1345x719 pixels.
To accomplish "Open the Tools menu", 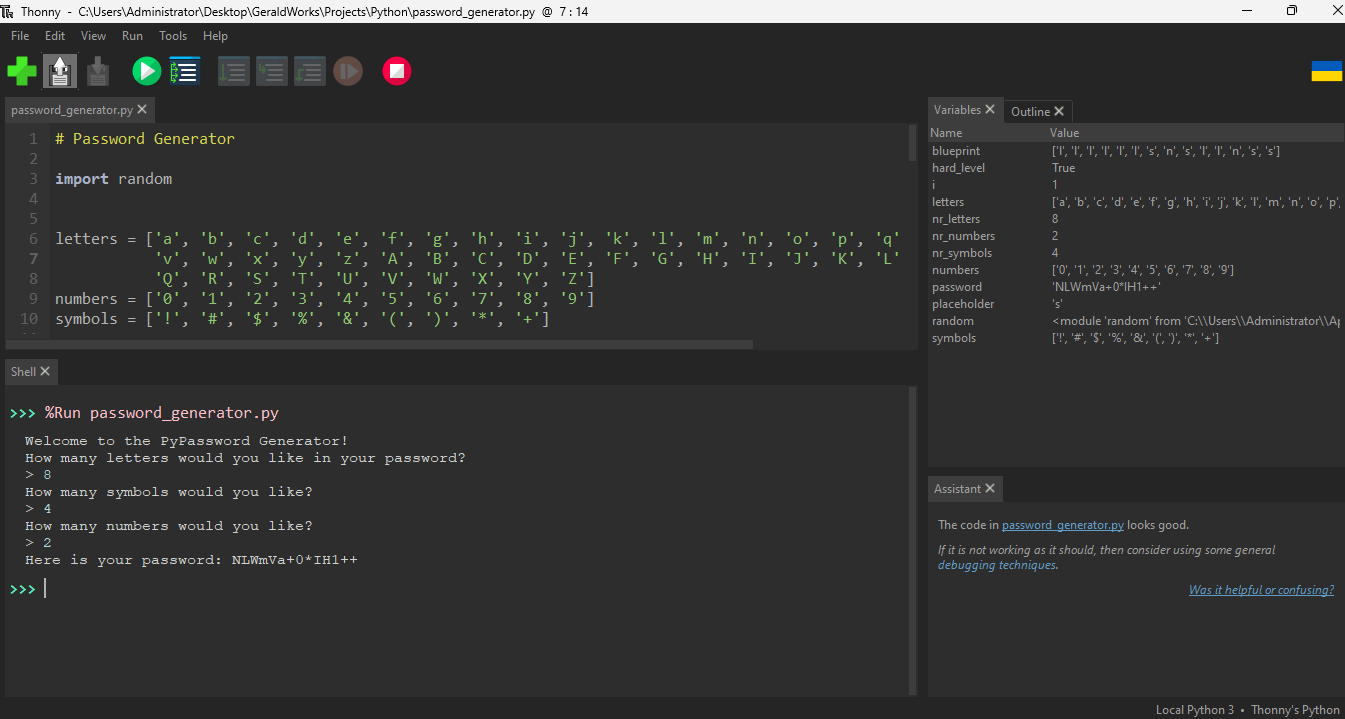I will (x=173, y=35).
